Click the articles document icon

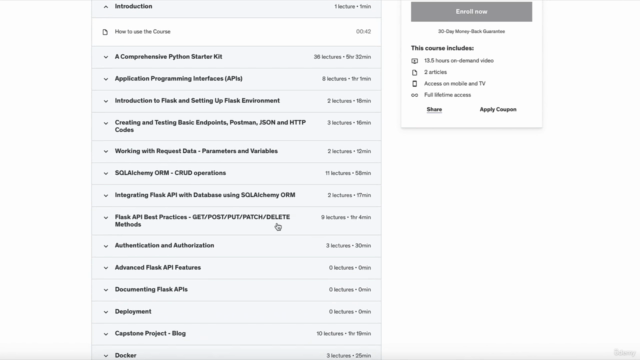pos(414,72)
